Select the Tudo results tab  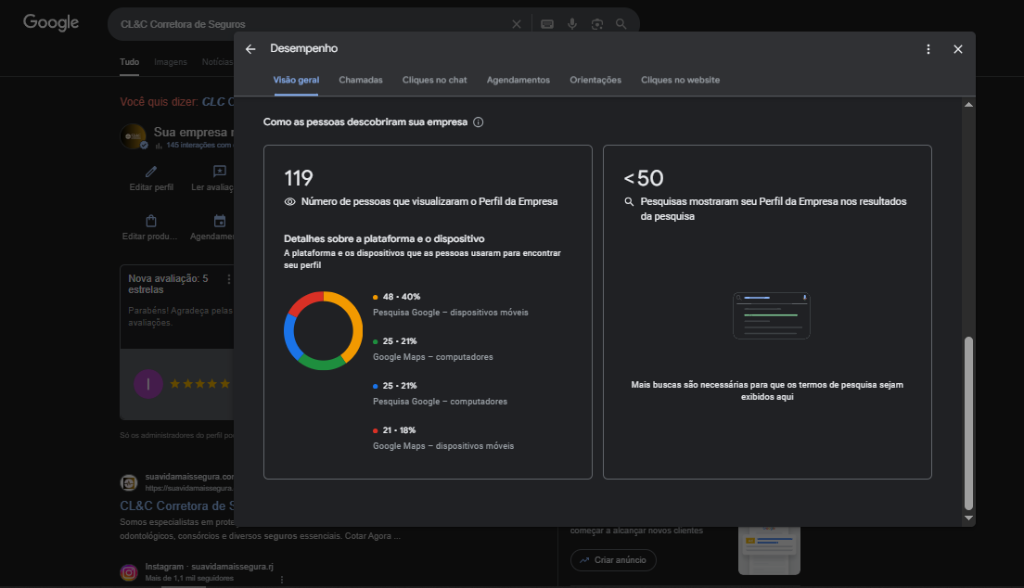(x=129, y=62)
